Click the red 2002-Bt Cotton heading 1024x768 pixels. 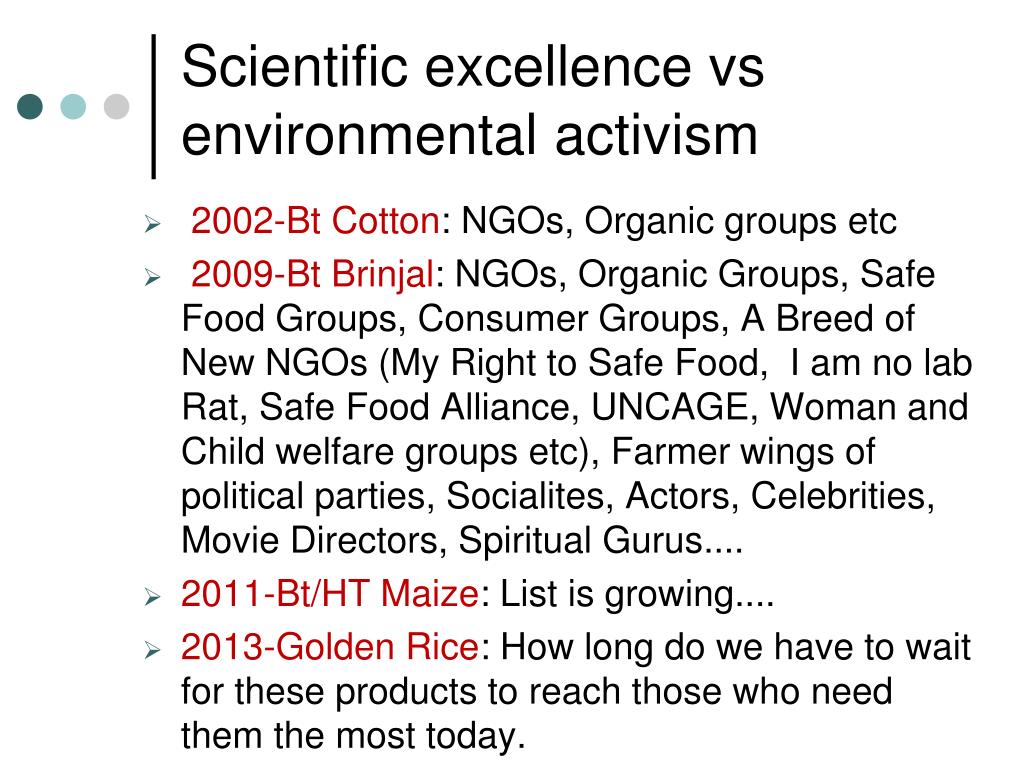tap(315, 221)
